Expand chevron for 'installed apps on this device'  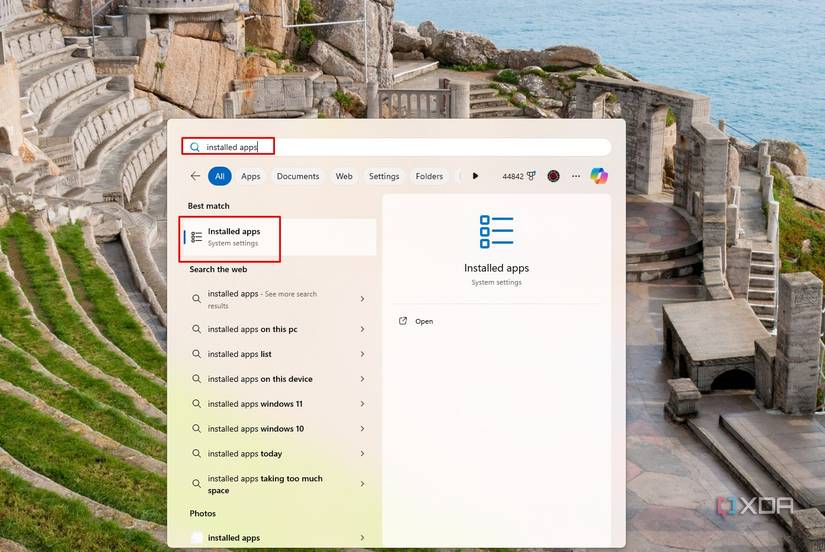point(363,379)
